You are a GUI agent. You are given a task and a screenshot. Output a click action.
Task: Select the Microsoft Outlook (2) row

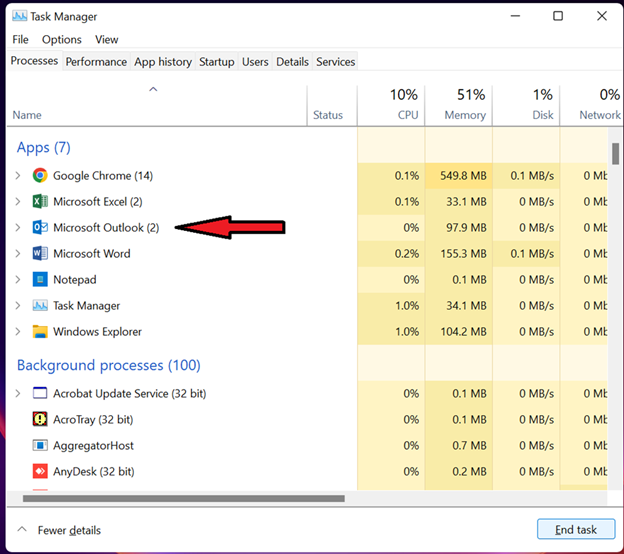(x=307, y=227)
